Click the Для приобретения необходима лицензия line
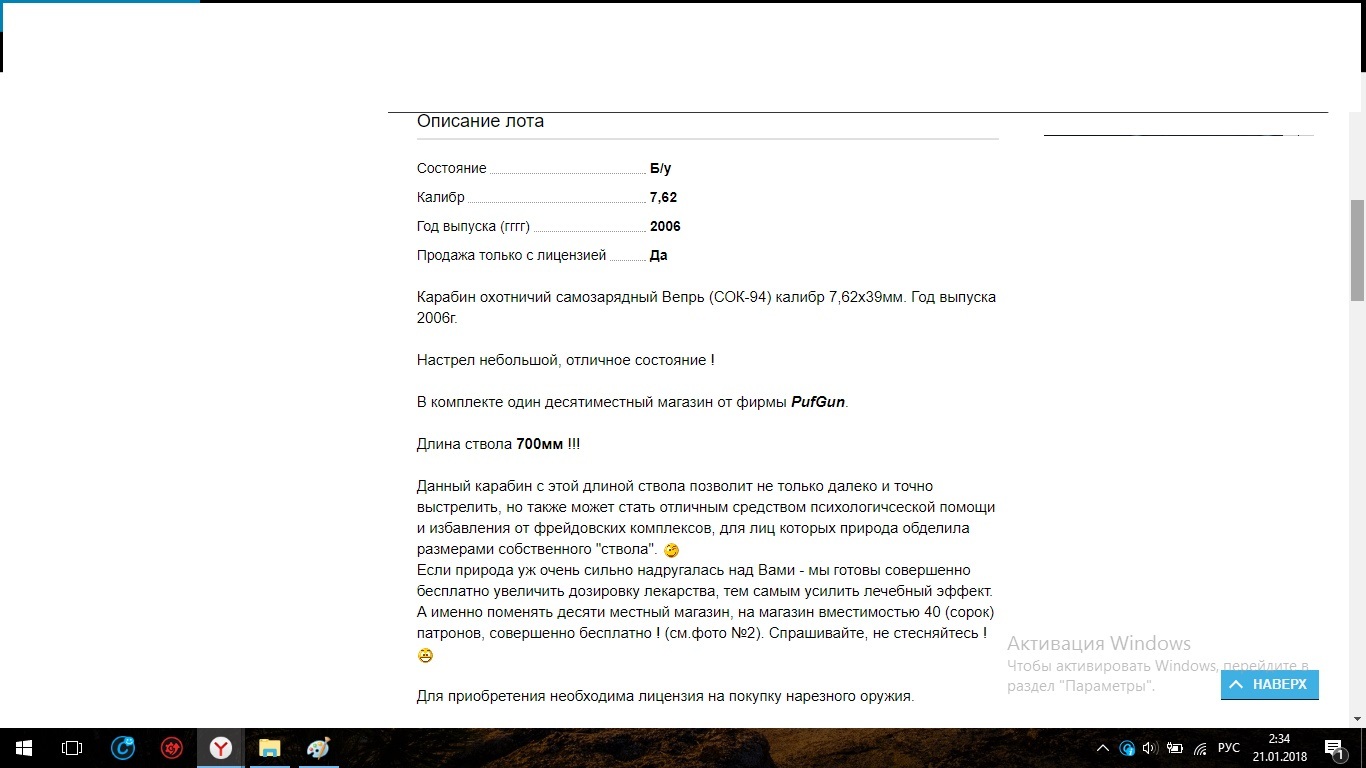This screenshot has width=1366, height=768. 665,696
